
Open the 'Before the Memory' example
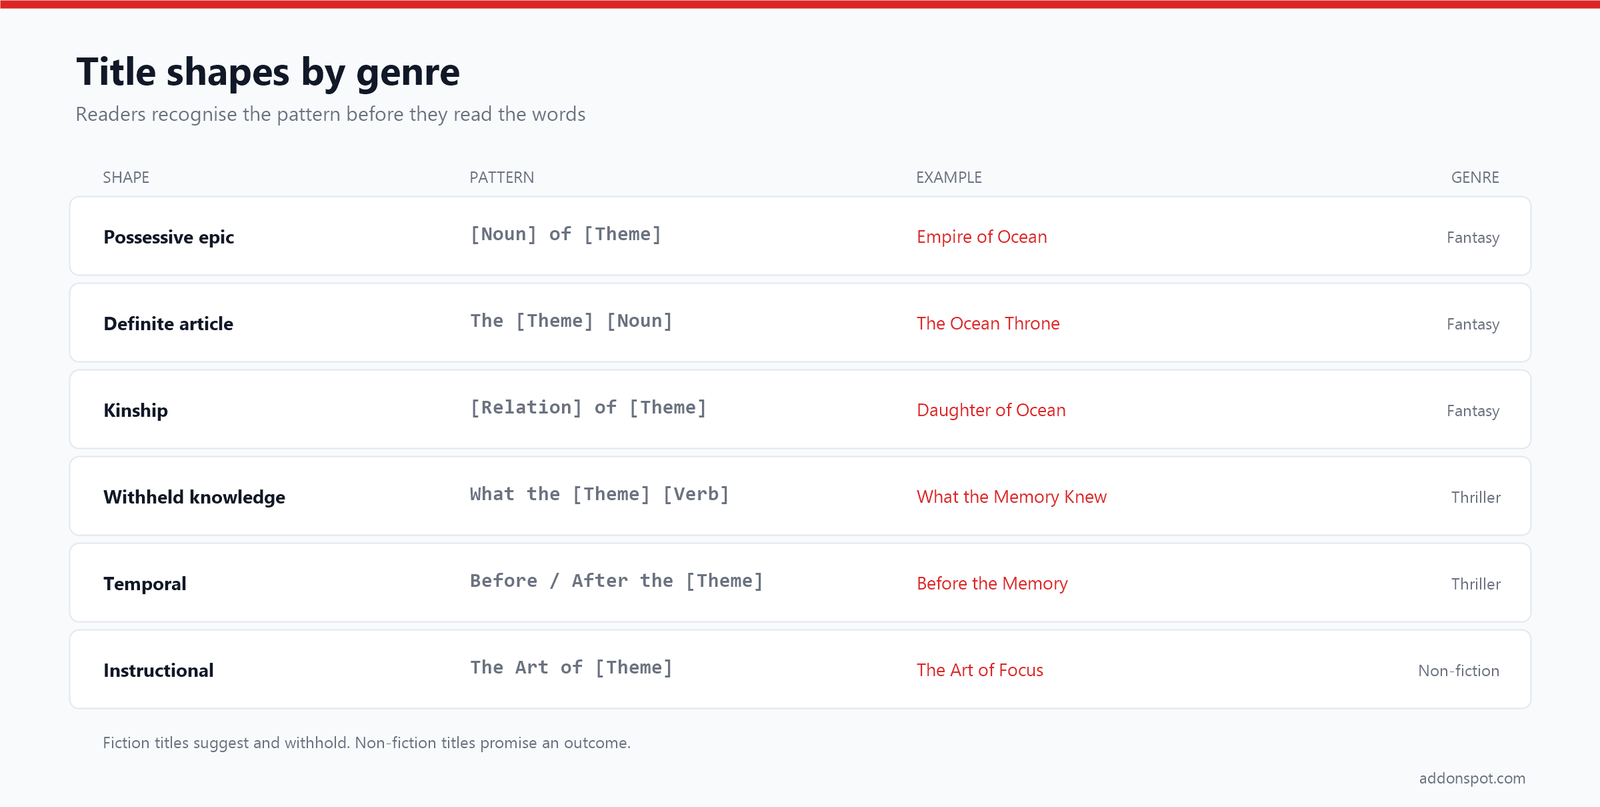[992, 584]
